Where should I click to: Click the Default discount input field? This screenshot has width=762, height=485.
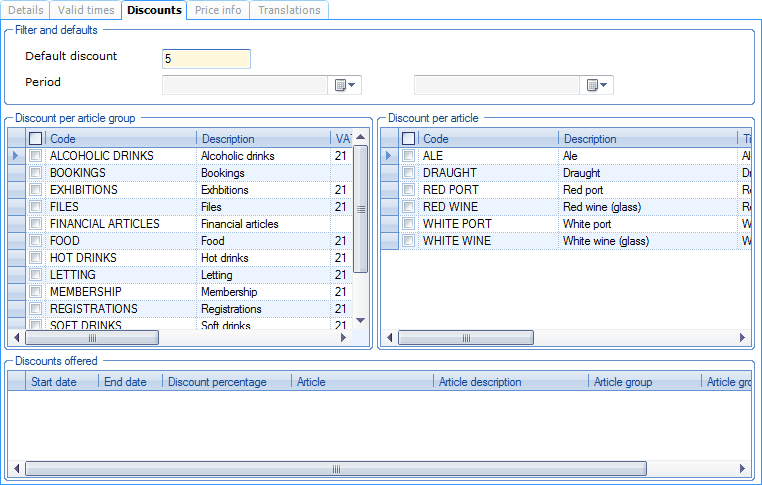click(x=205, y=59)
